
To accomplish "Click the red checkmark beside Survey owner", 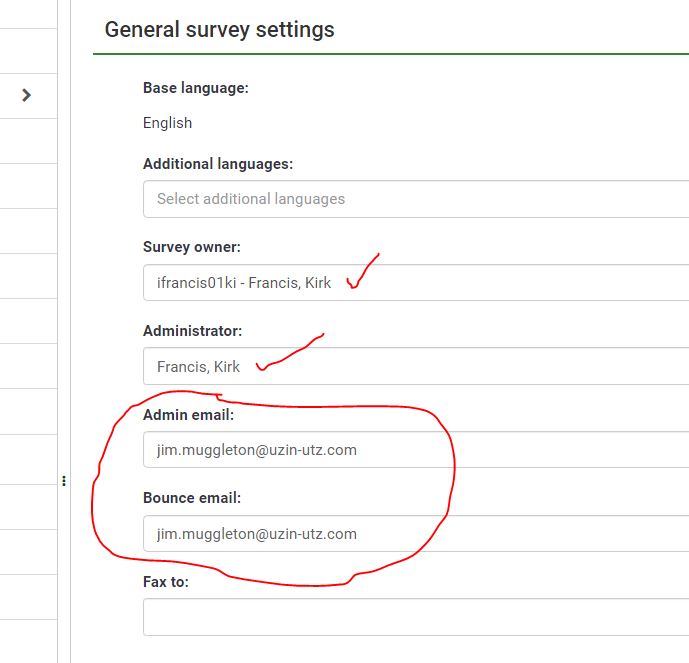I will click(x=362, y=272).
